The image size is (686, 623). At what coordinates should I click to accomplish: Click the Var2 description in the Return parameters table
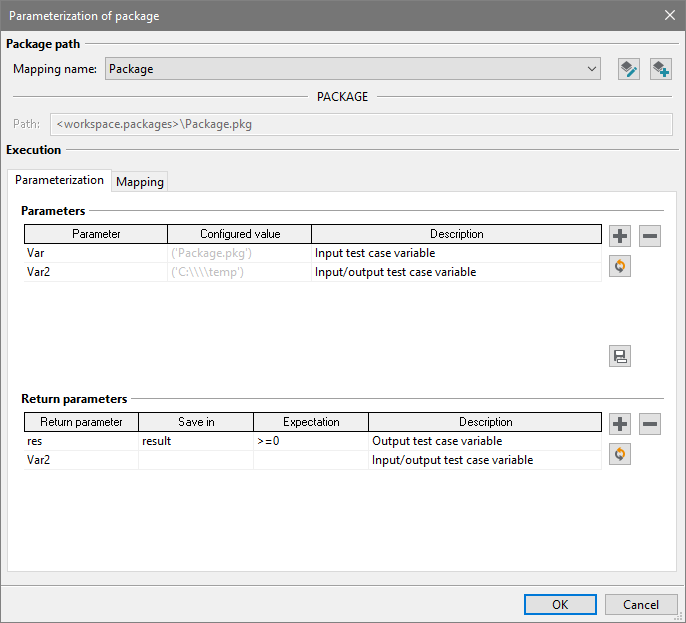[x=485, y=460]
